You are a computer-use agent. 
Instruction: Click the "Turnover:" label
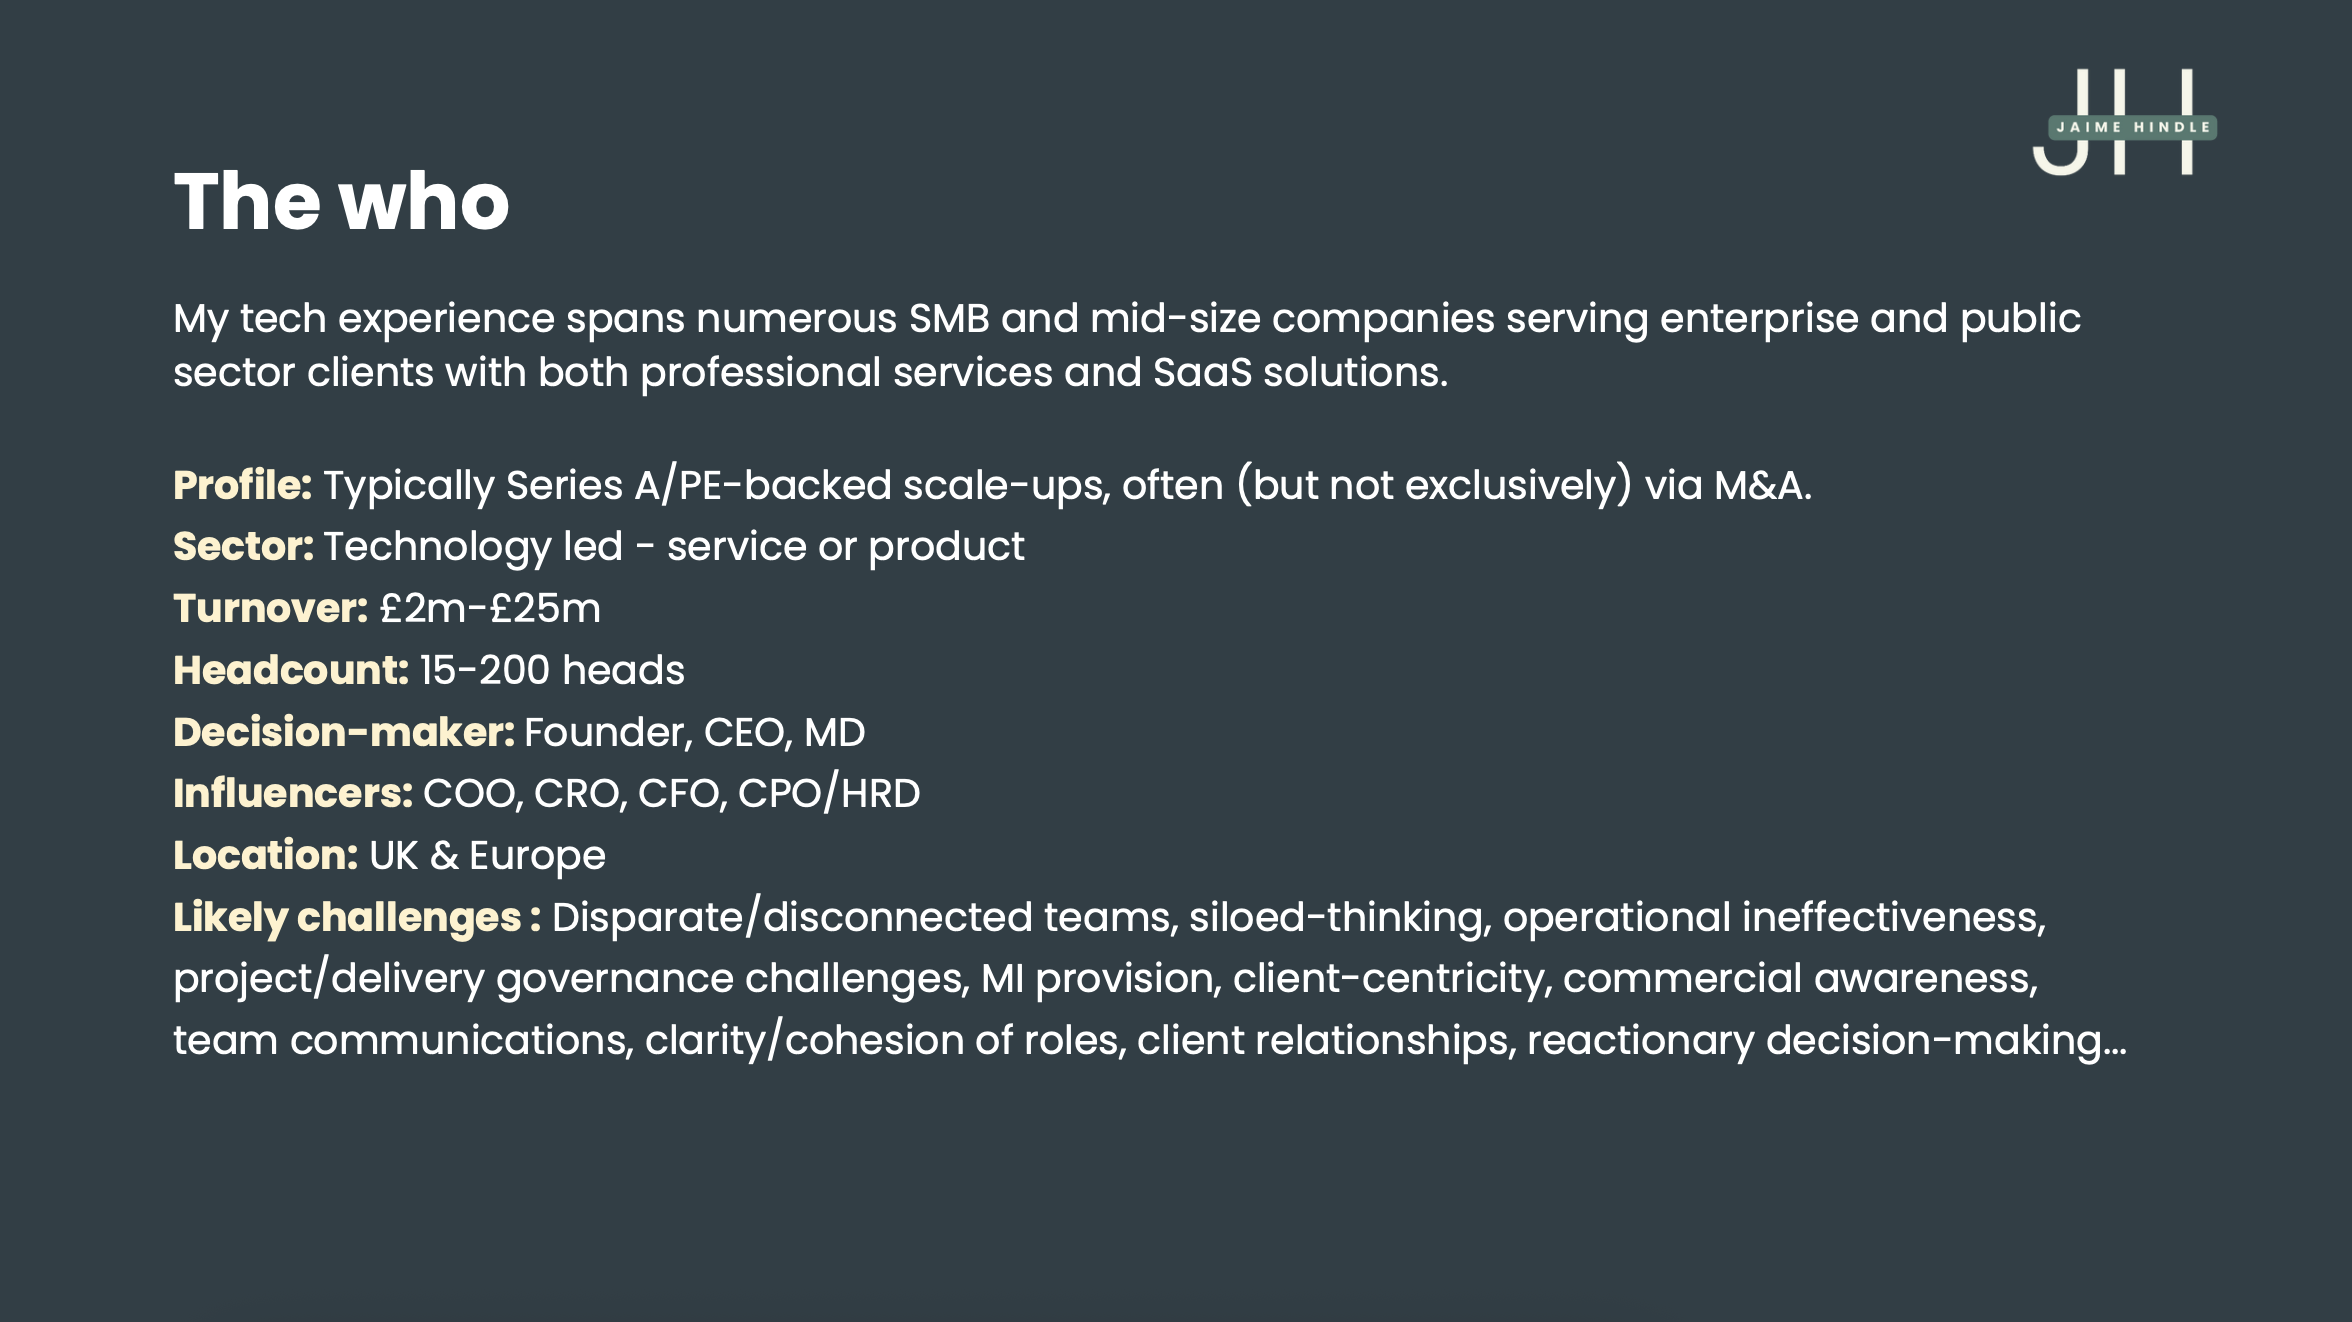pyautogui.click(x=270, y=609)
